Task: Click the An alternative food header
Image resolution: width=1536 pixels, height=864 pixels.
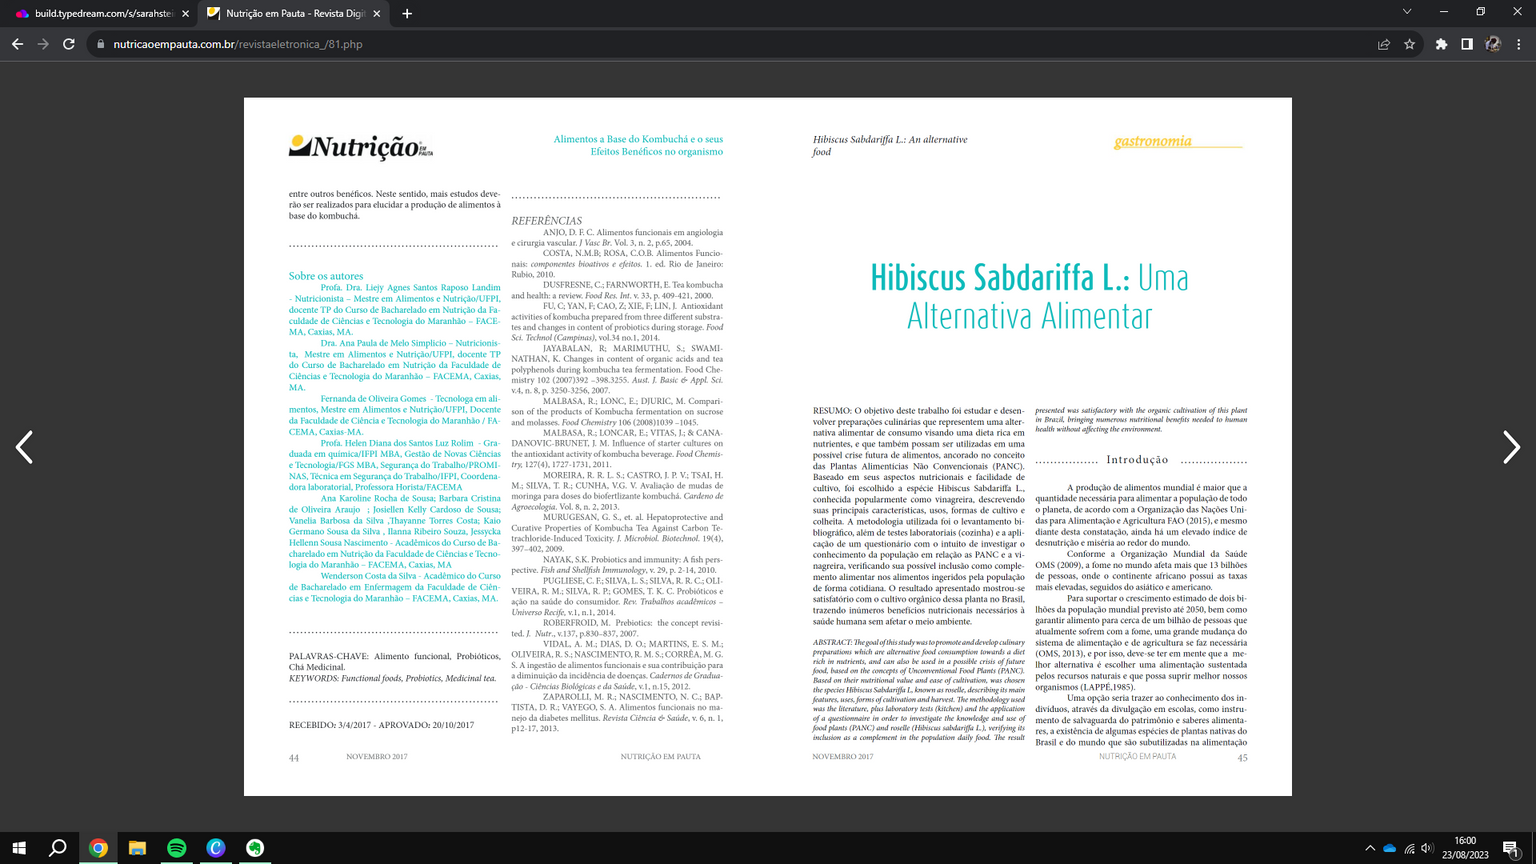Action: 890,145
